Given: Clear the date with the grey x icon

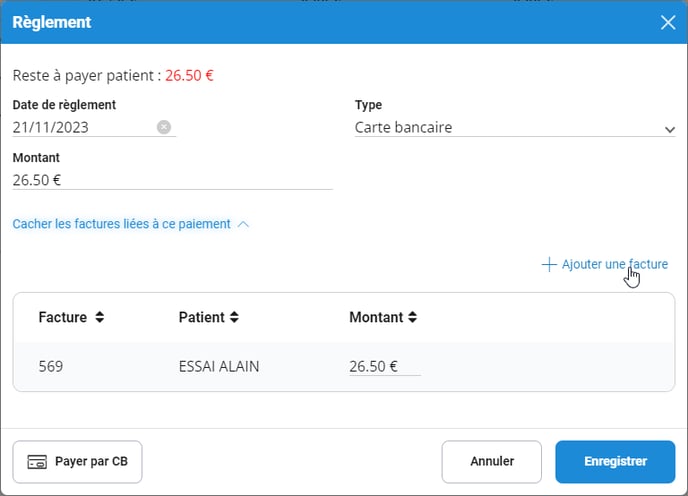Looking at the screenshot, I should [x=164, y=127].
